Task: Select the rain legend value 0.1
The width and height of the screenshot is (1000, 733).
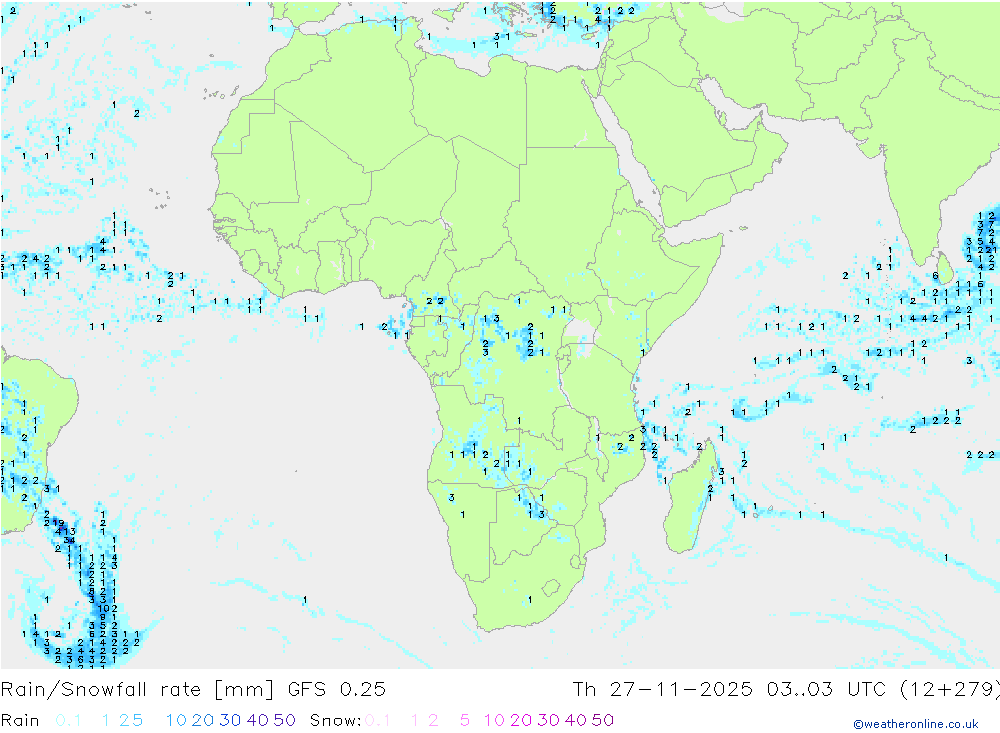Action: point(68,720)
